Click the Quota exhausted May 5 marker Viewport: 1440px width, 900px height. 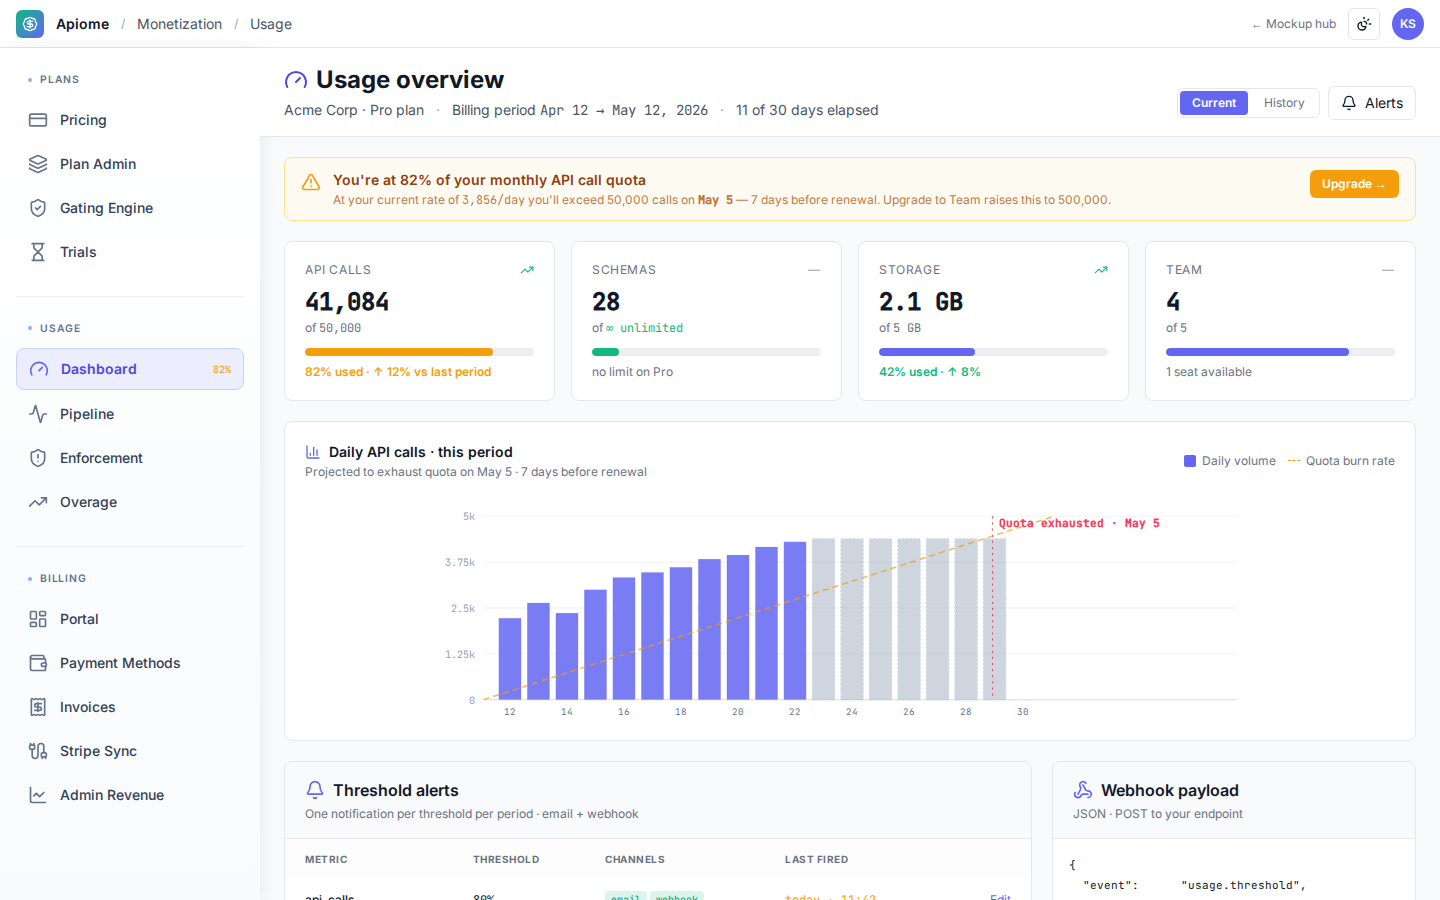coord(1079,523)
